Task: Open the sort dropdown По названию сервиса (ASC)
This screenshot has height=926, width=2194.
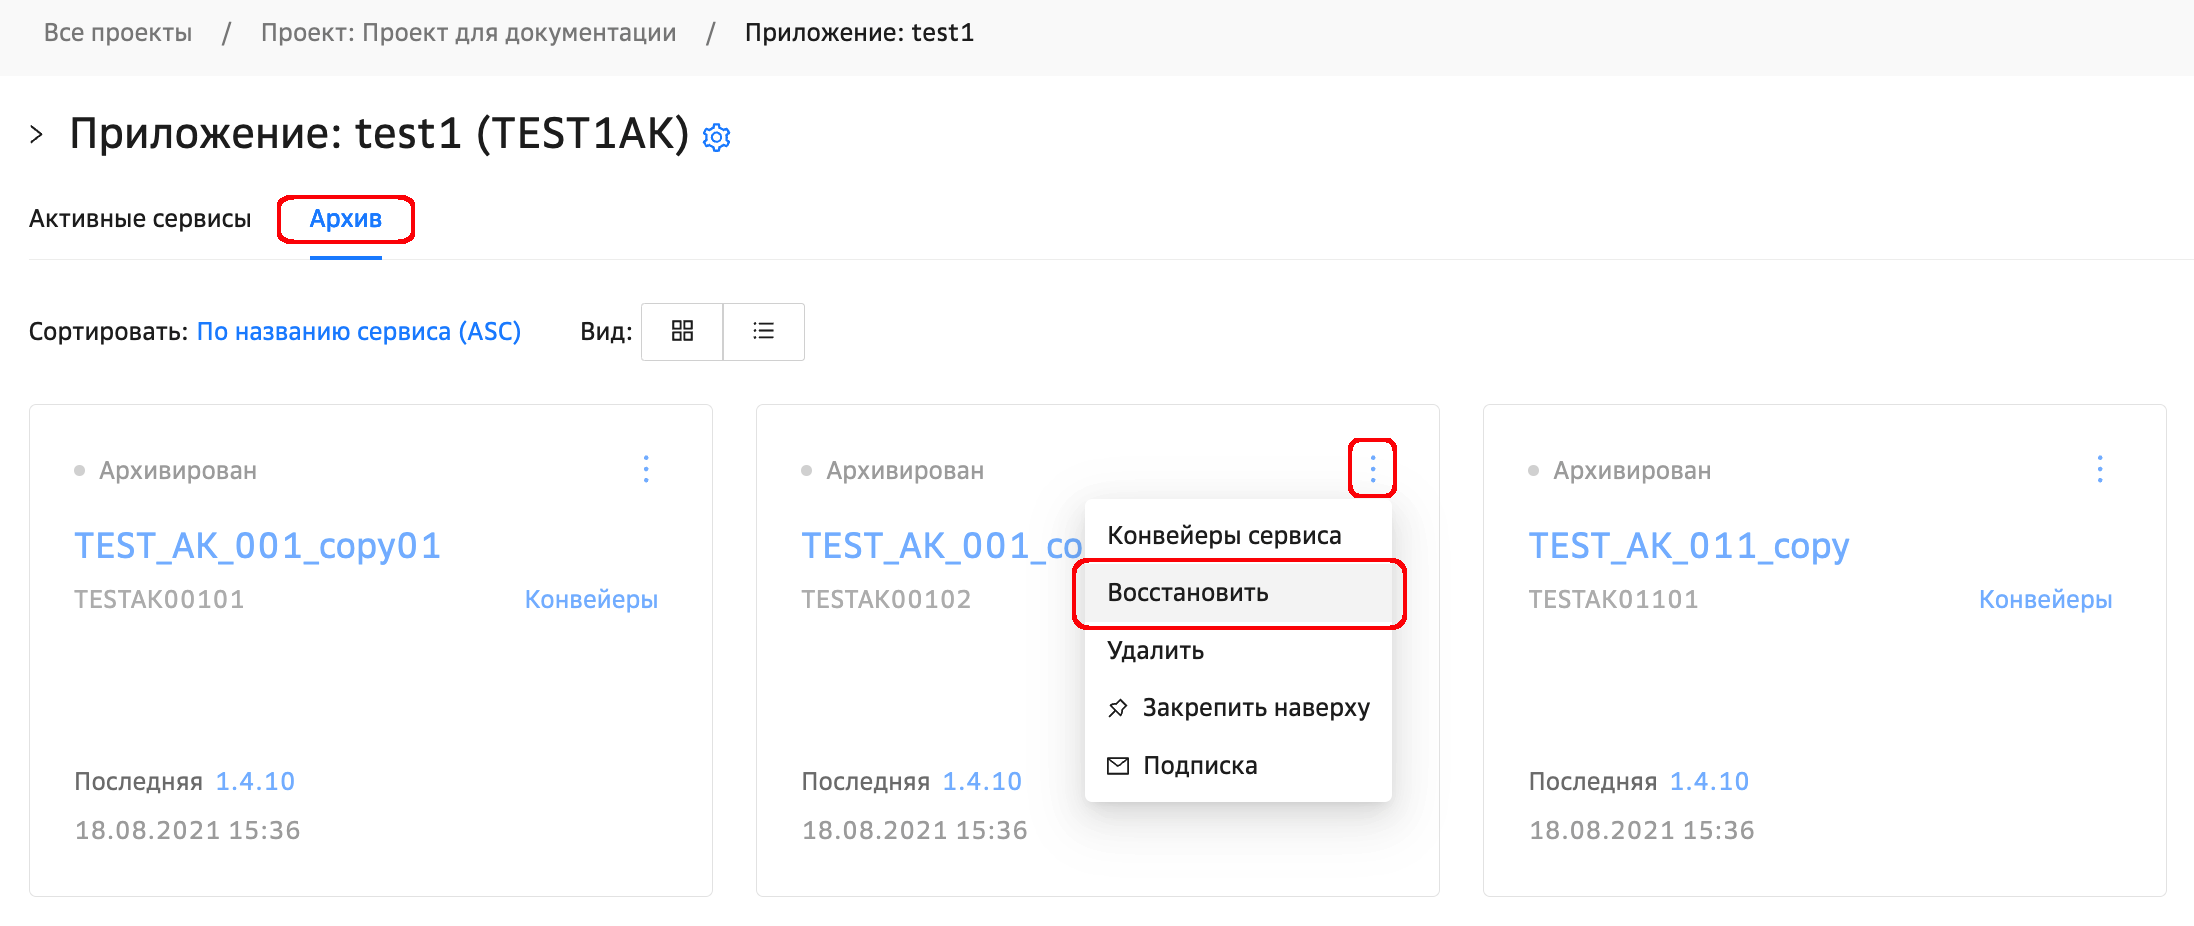Action: 358,332
